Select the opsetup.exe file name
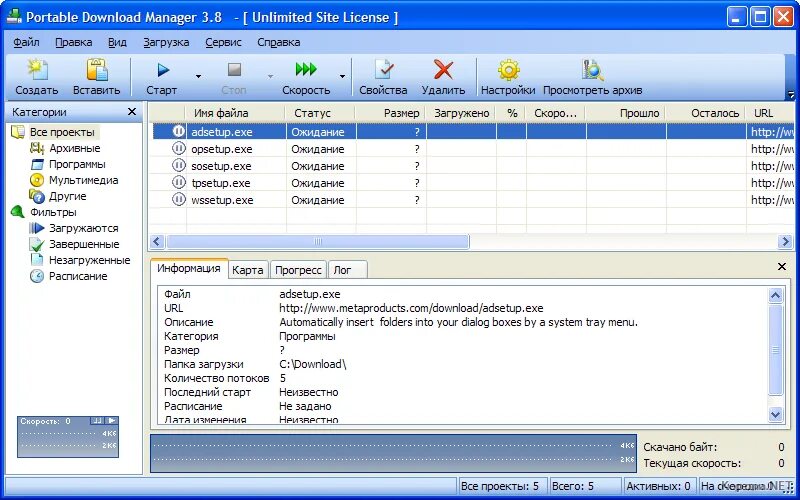Image resolution: width=800 pixels, height=500 pixels. (x=221, y=149)
